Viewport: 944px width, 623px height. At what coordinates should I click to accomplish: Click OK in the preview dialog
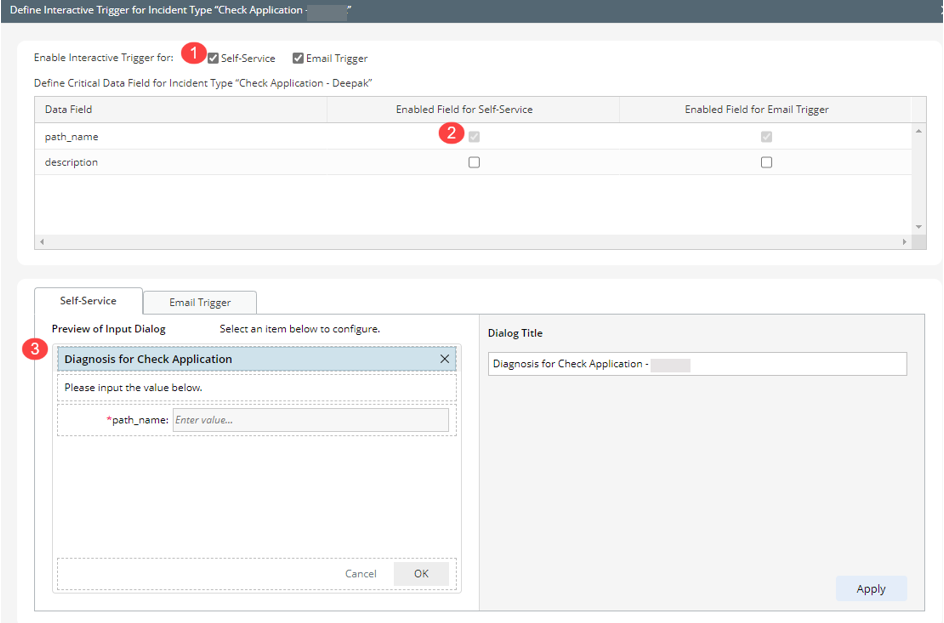[x=421, y=574]
